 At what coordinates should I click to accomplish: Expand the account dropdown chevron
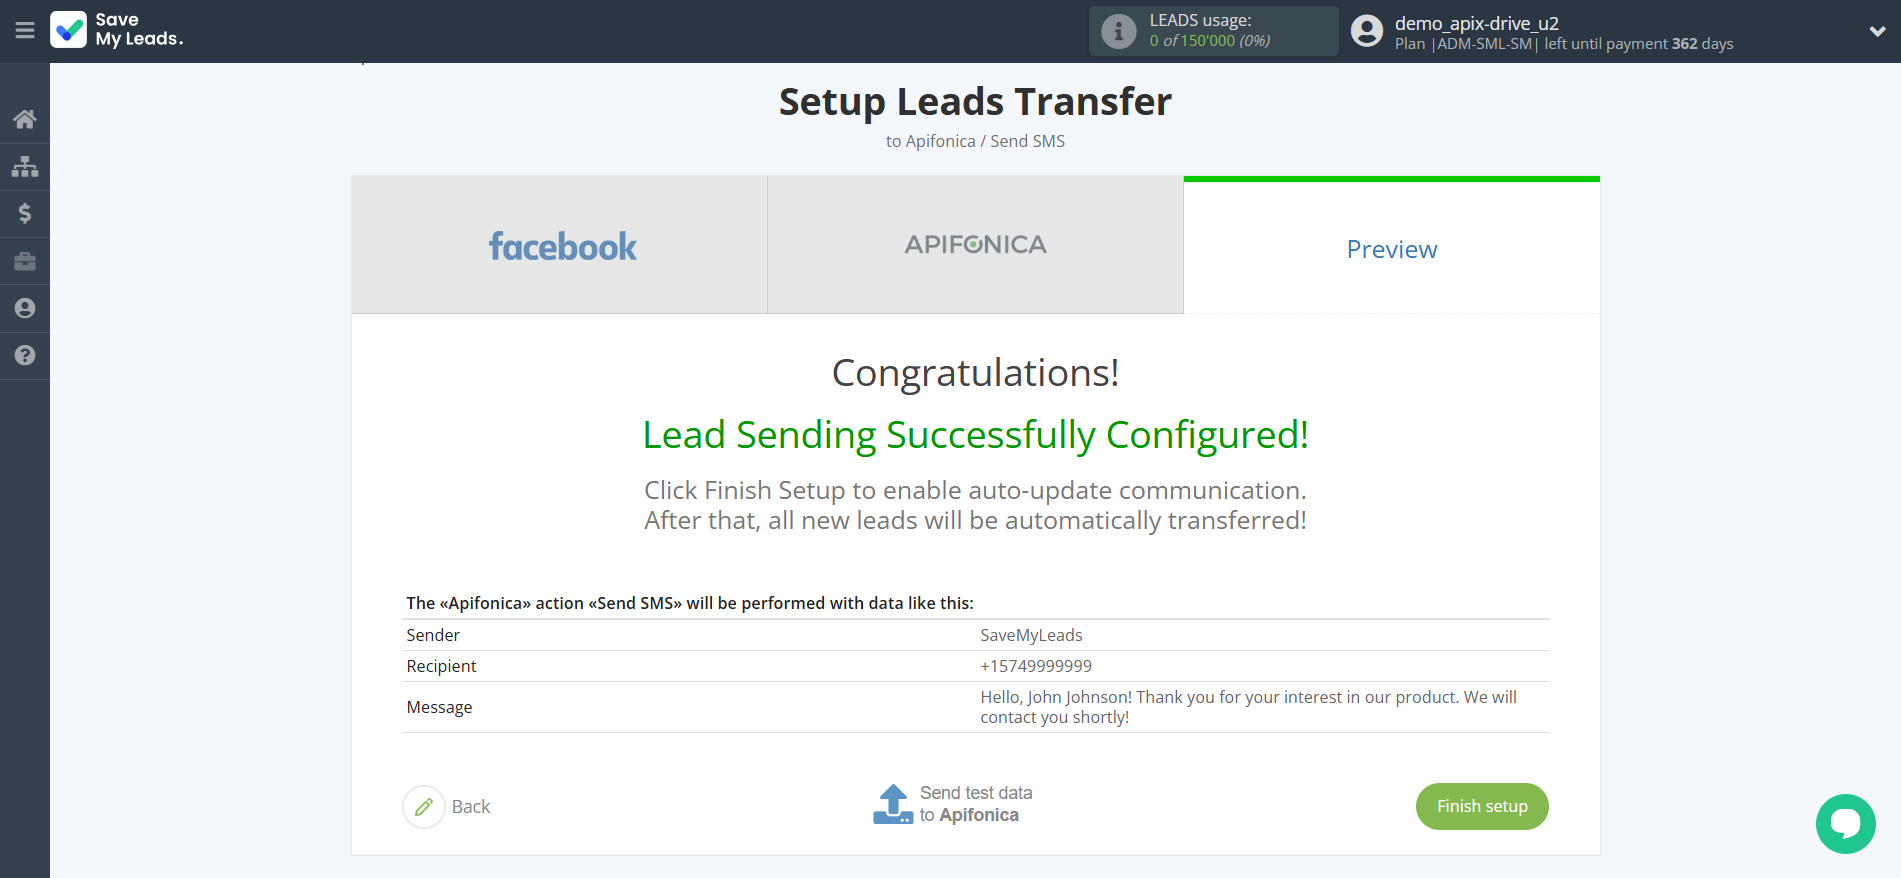point(1877,31)
